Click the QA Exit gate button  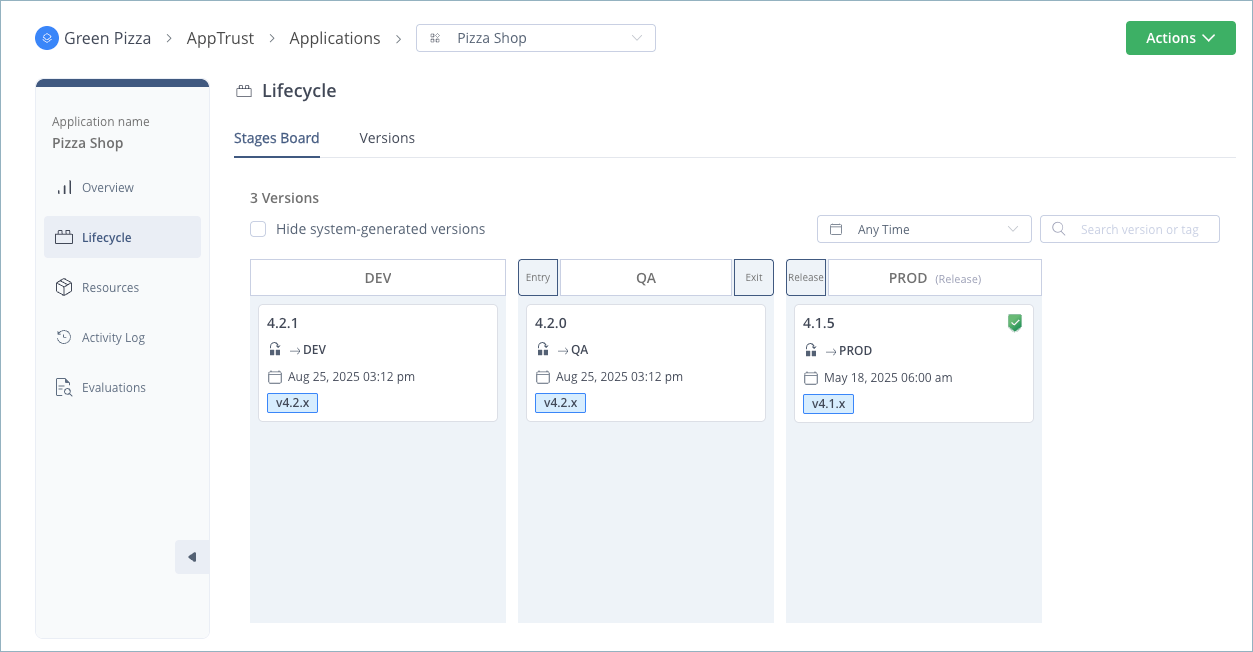[x=754, y=278]
